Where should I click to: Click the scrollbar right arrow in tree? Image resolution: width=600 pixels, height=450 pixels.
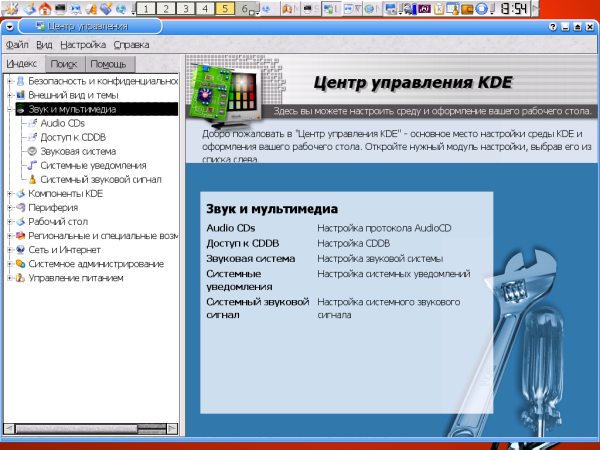173,429
